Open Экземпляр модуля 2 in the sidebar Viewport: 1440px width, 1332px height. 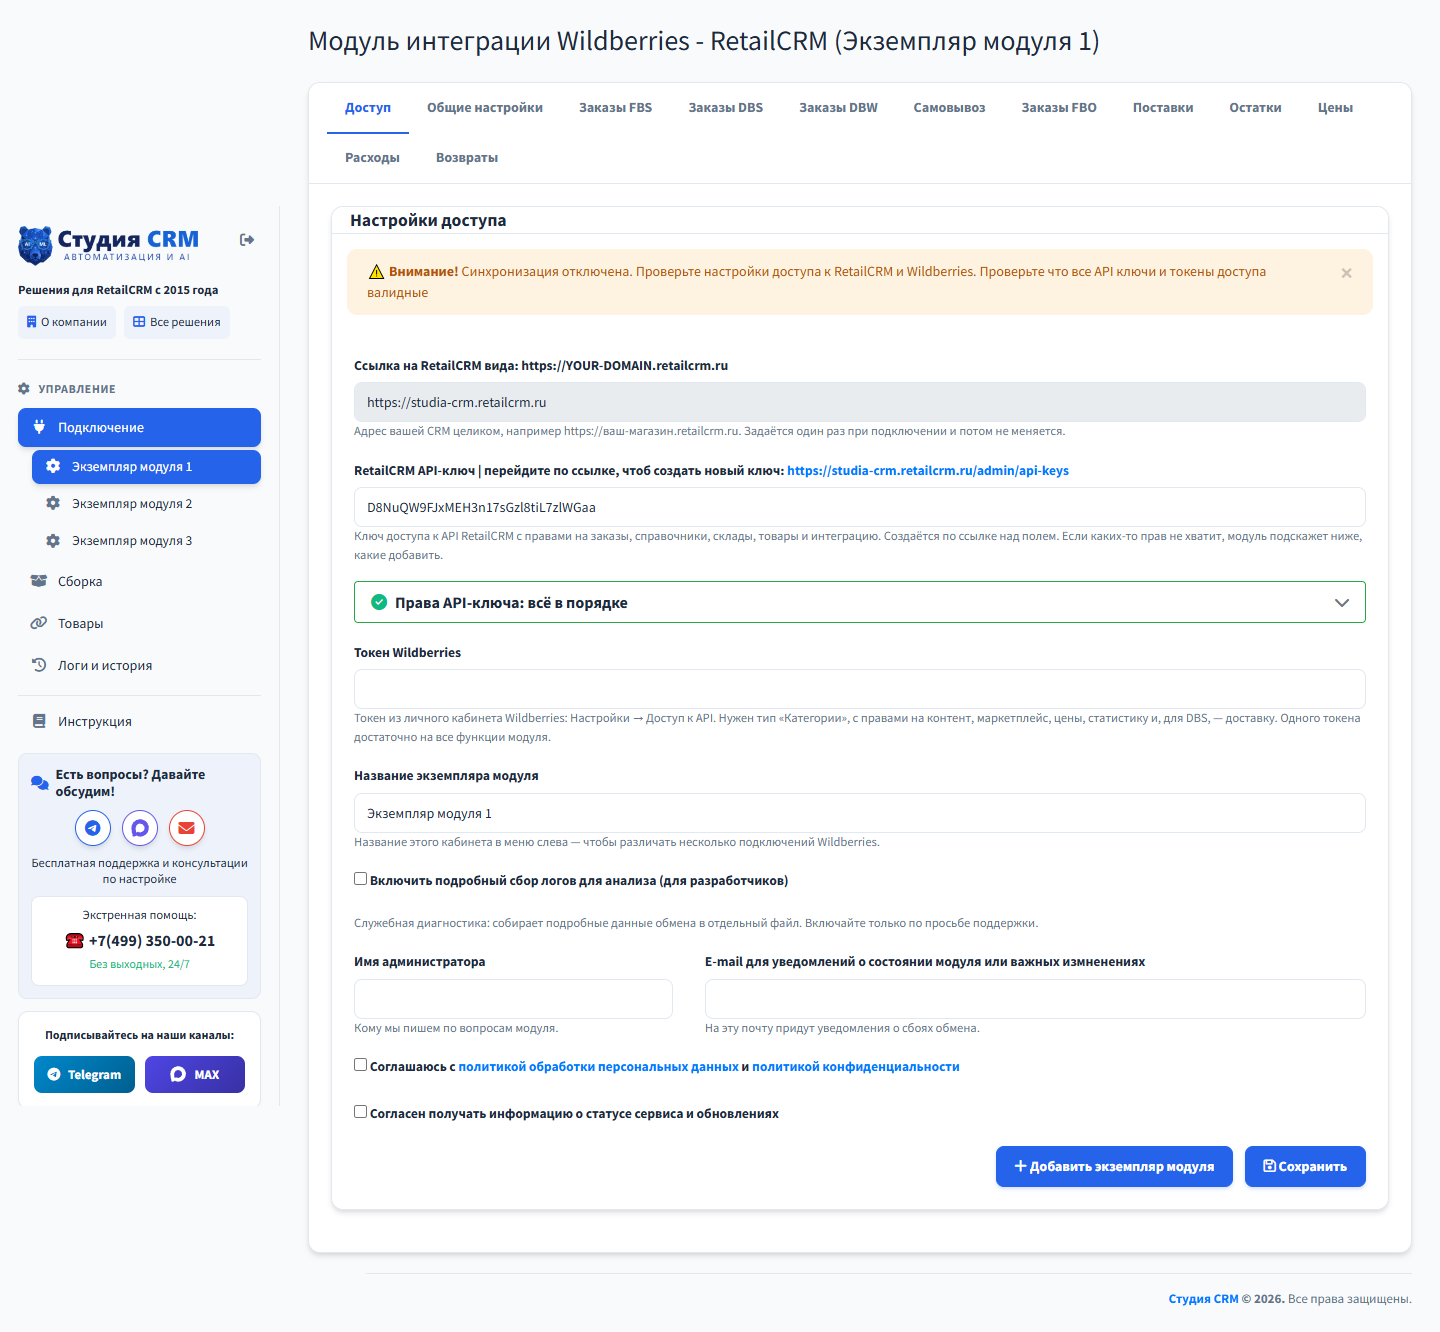click(146, 504)
